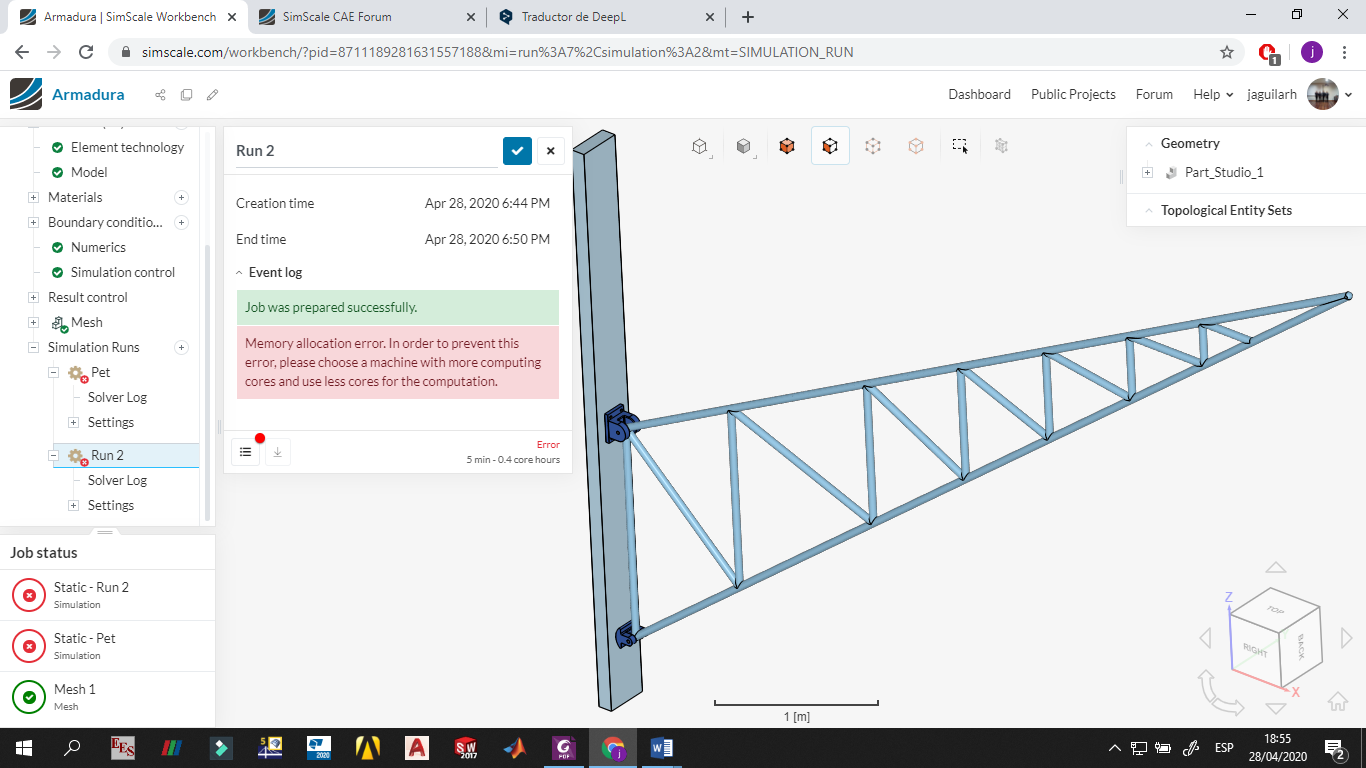This screenshot has width=1366, height=768.
Task: Rename the project using the pencil icon
Action: tap(211, 94)
